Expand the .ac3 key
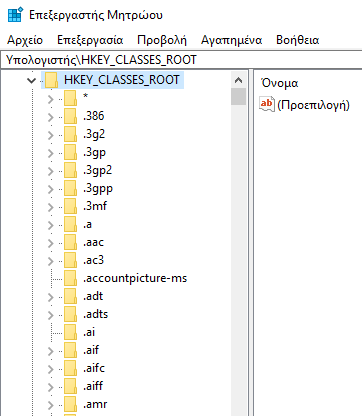The image size is (362, 416). 50,261
